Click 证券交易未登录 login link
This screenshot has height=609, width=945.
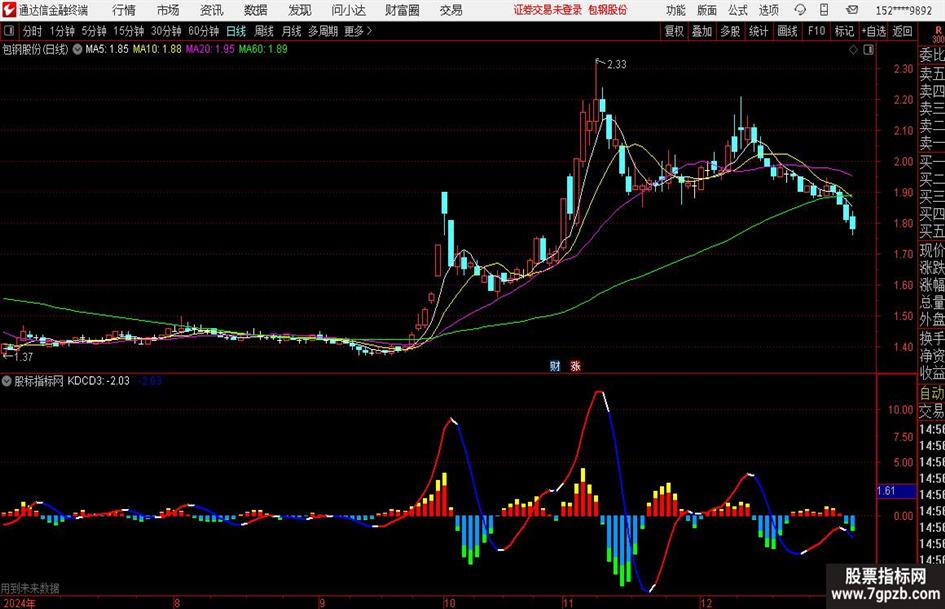[548, 10]
